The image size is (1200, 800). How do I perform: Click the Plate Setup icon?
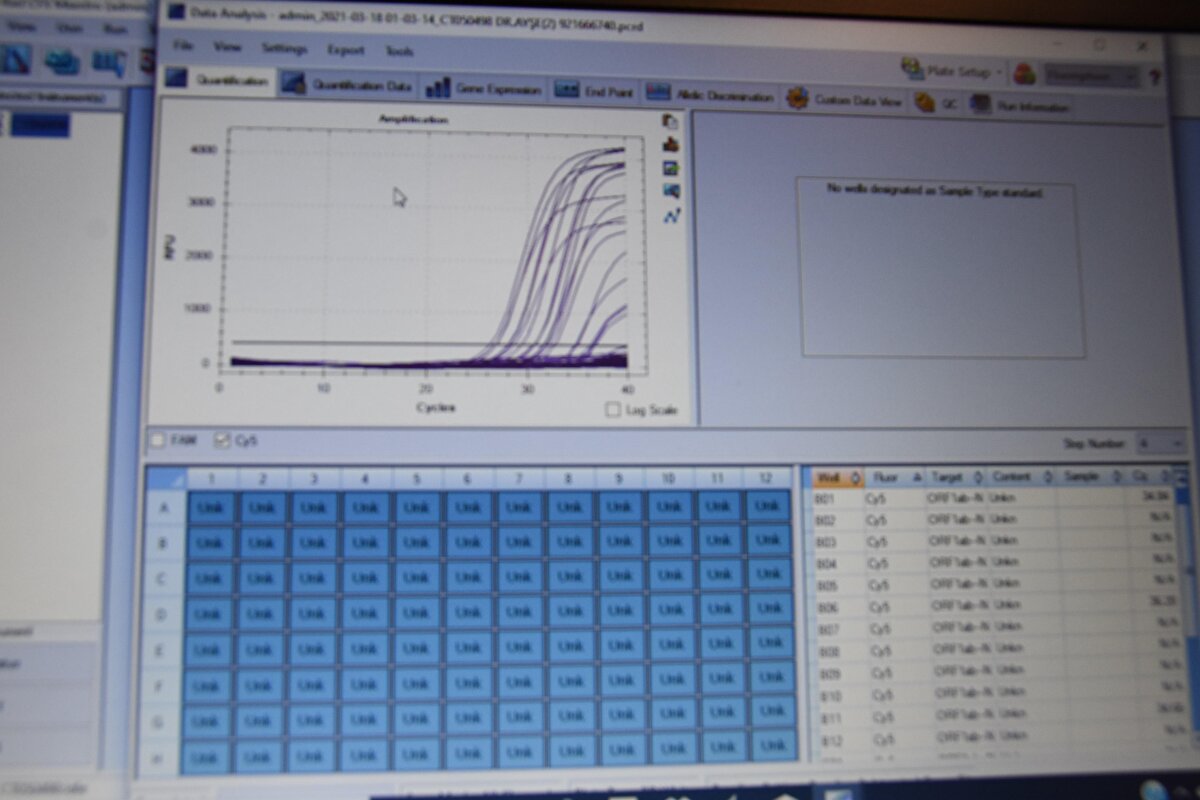tap(912, 70)
